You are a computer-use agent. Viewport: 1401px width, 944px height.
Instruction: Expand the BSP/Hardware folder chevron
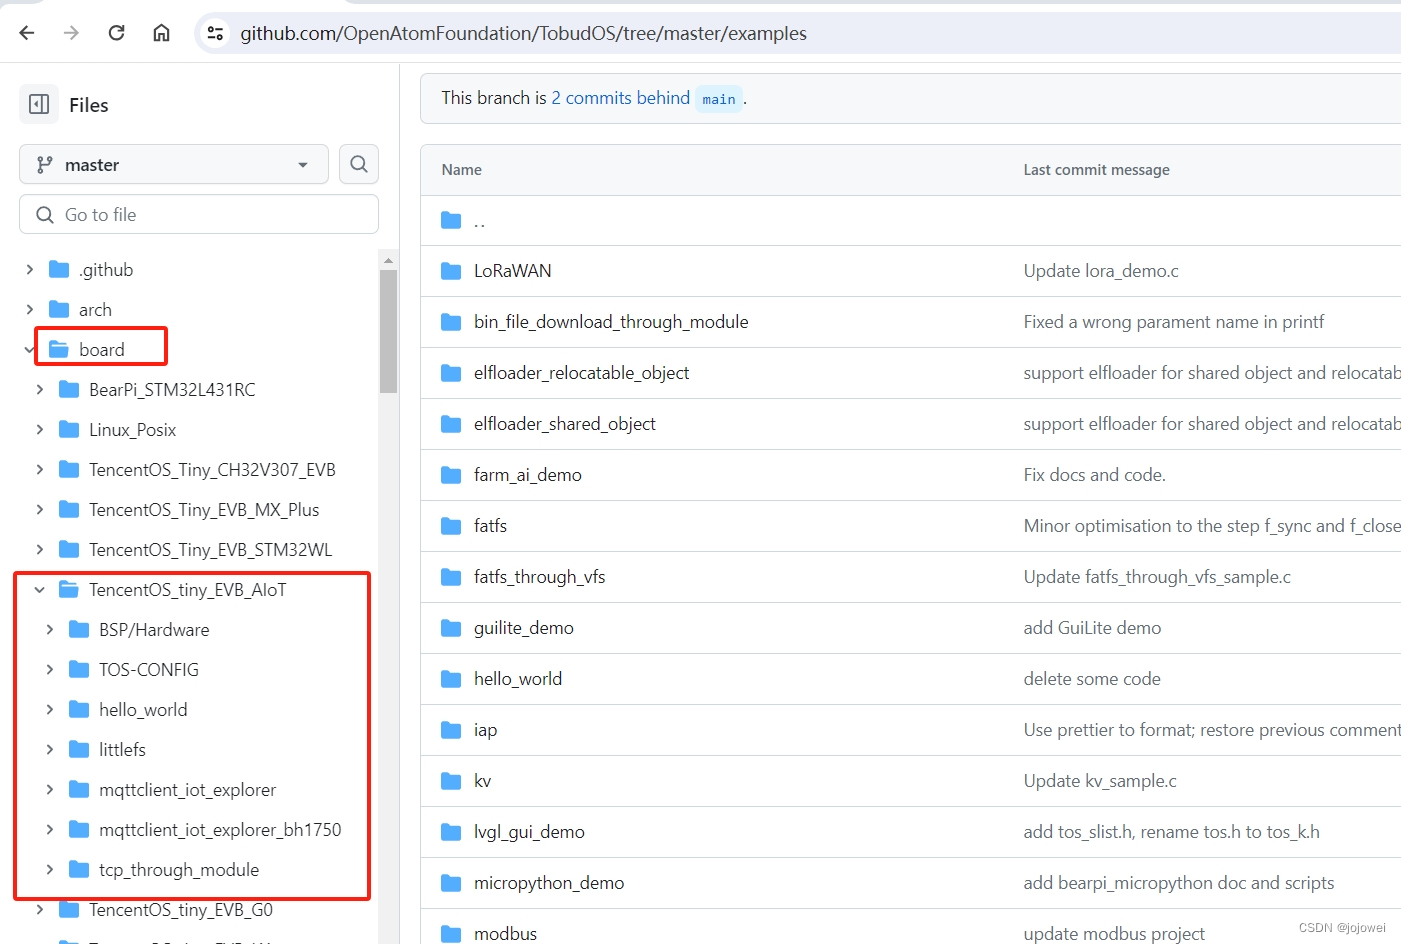click(x=50, y=629)
